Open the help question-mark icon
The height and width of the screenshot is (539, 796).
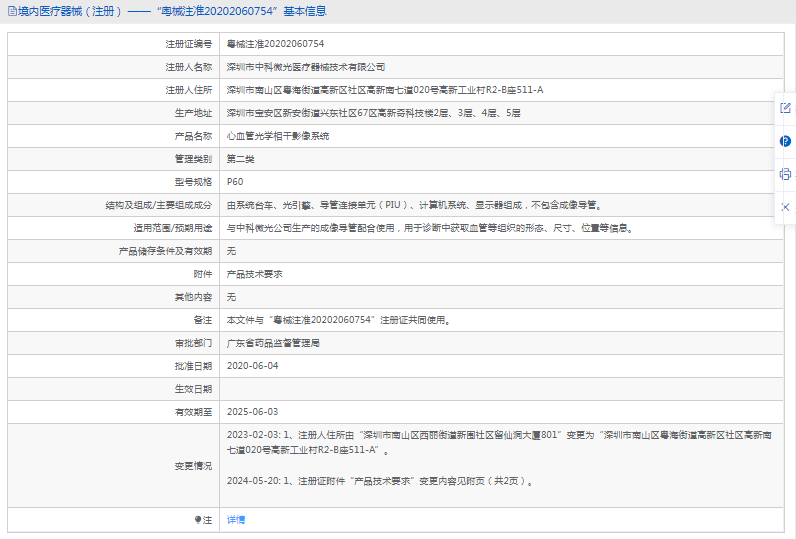tap(785, 141)
